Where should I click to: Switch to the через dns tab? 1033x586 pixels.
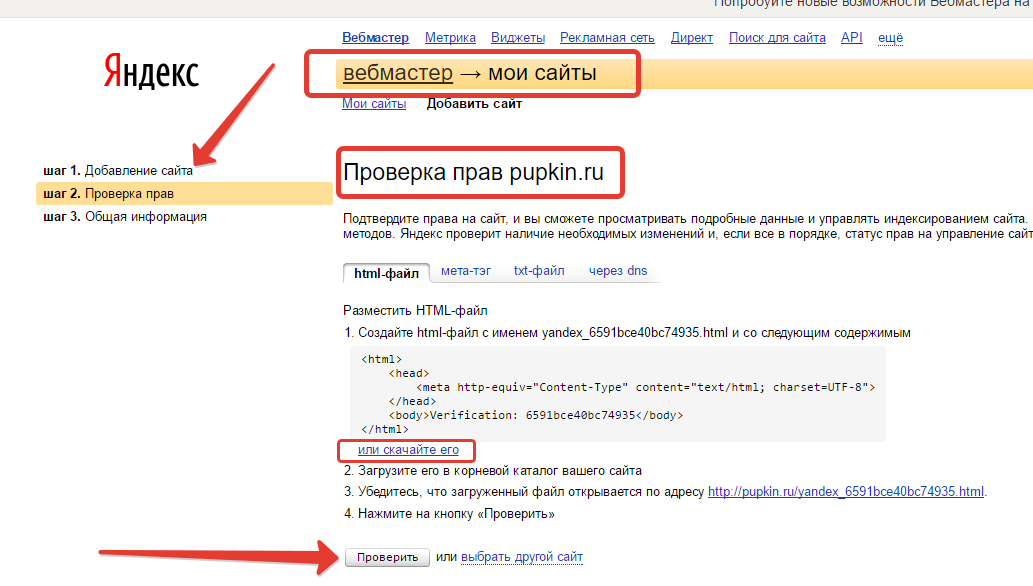point(618,271)
